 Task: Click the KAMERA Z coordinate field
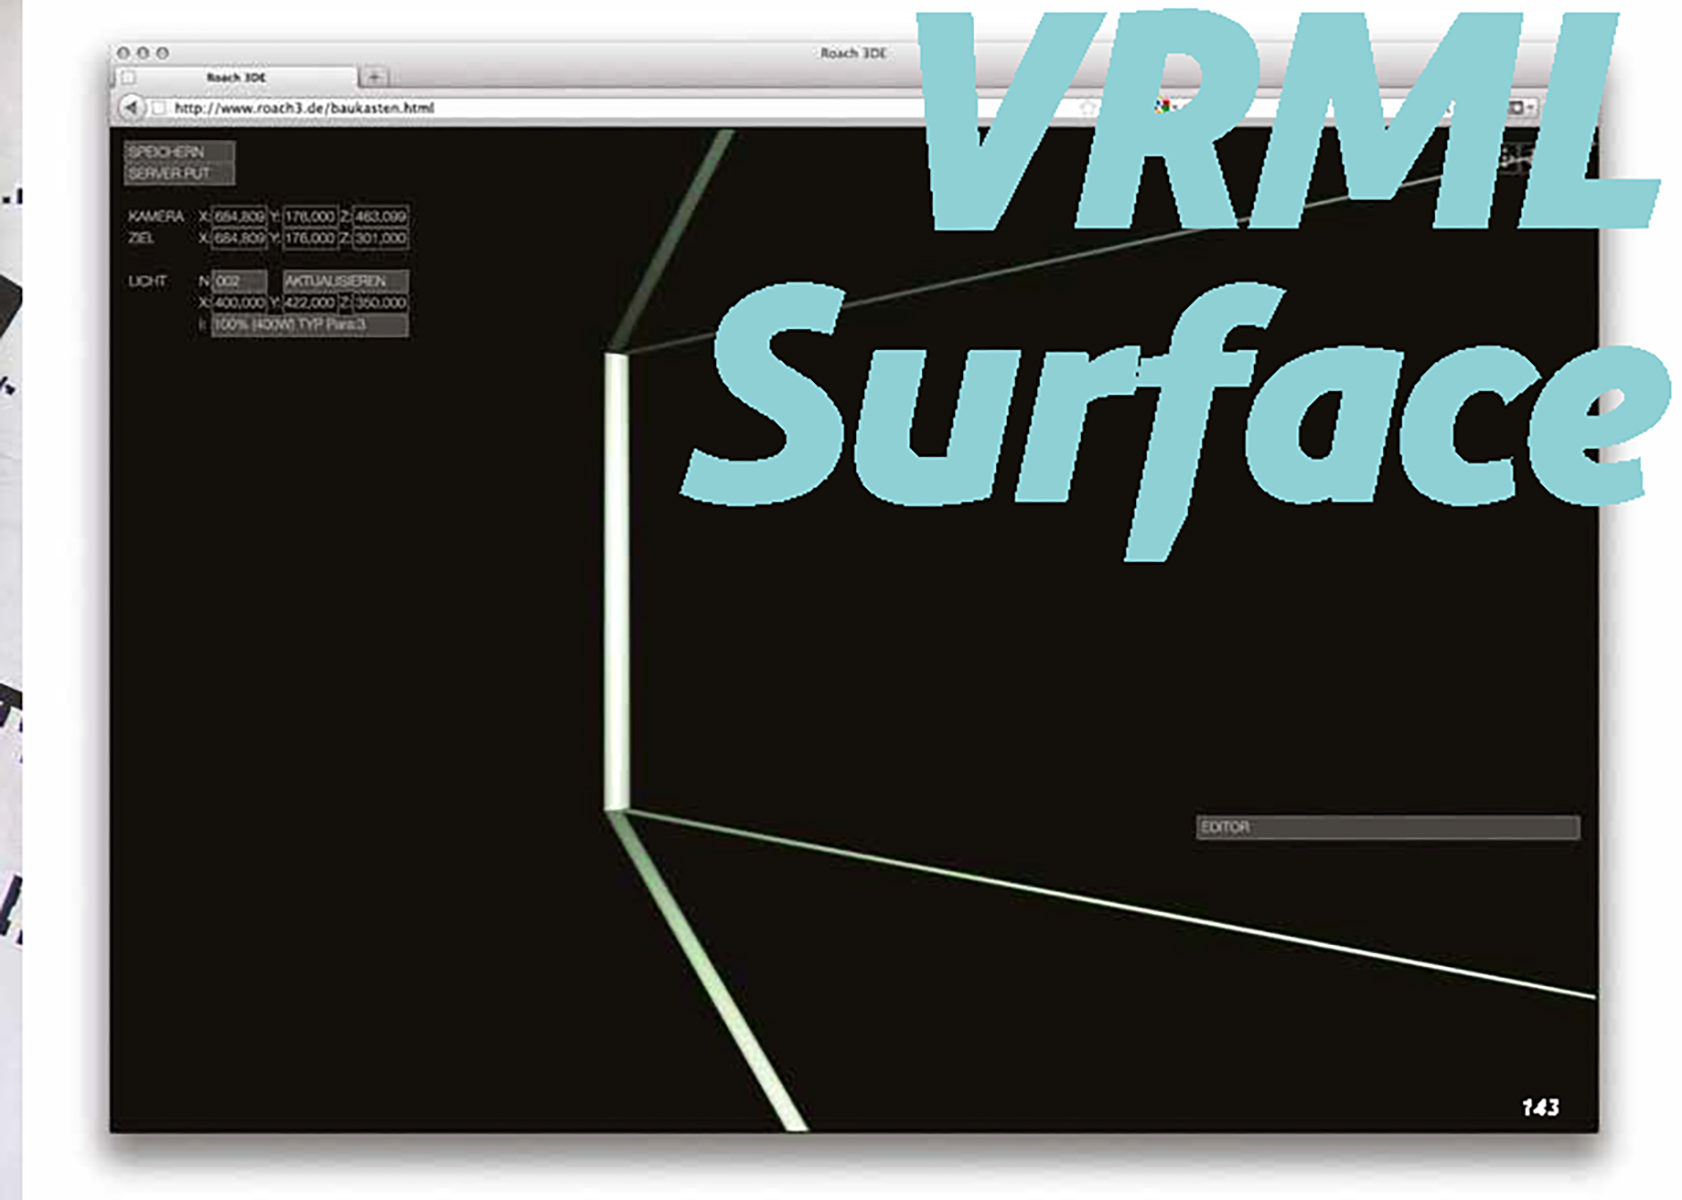pyautogui.click(x=380, y=216)
